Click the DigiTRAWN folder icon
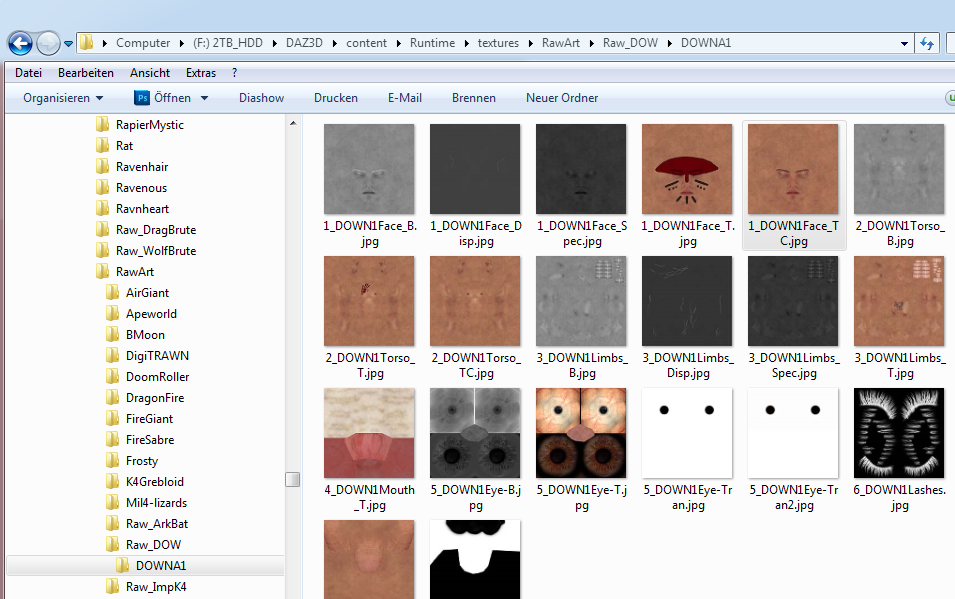The image size is (955, 599). (113, 356)
